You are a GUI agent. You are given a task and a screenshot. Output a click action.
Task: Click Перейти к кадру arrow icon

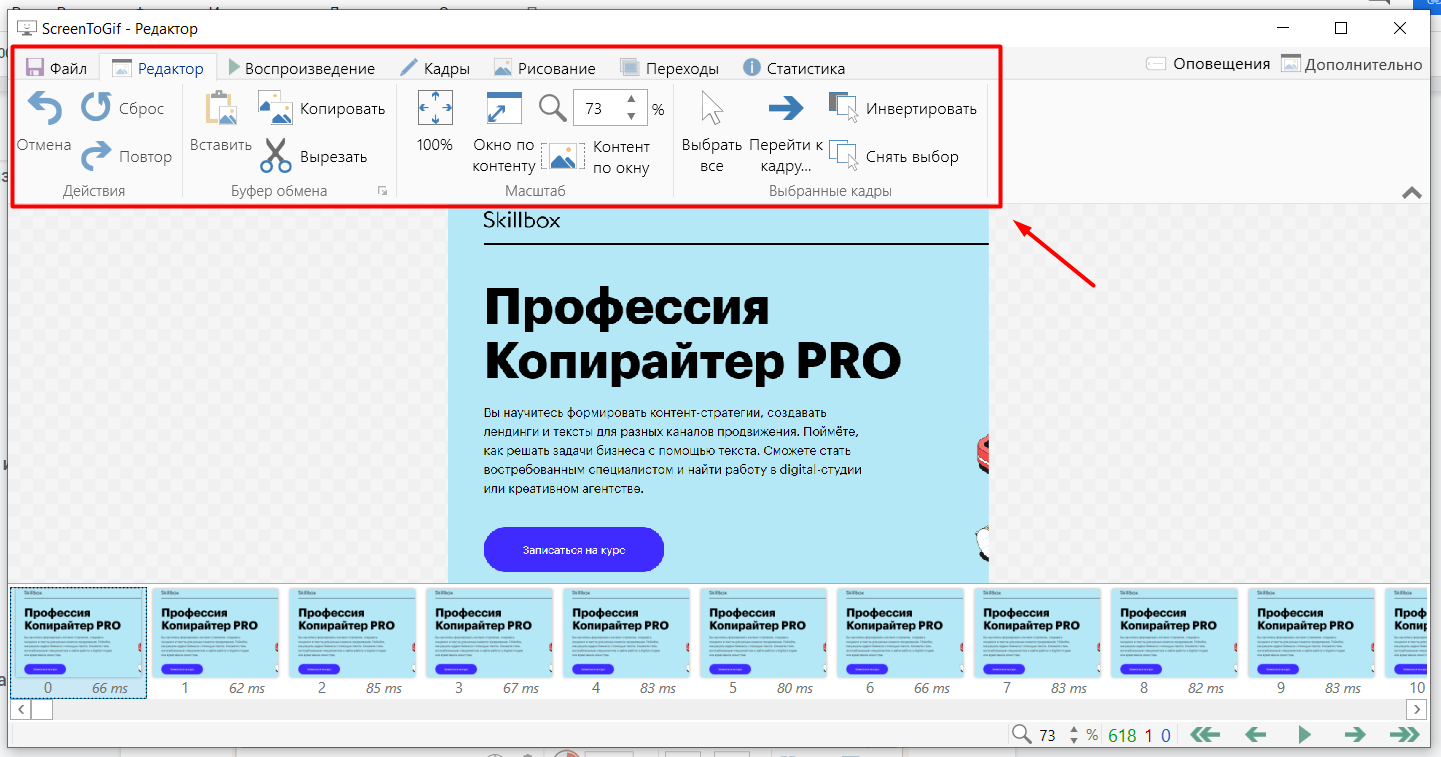786,108
